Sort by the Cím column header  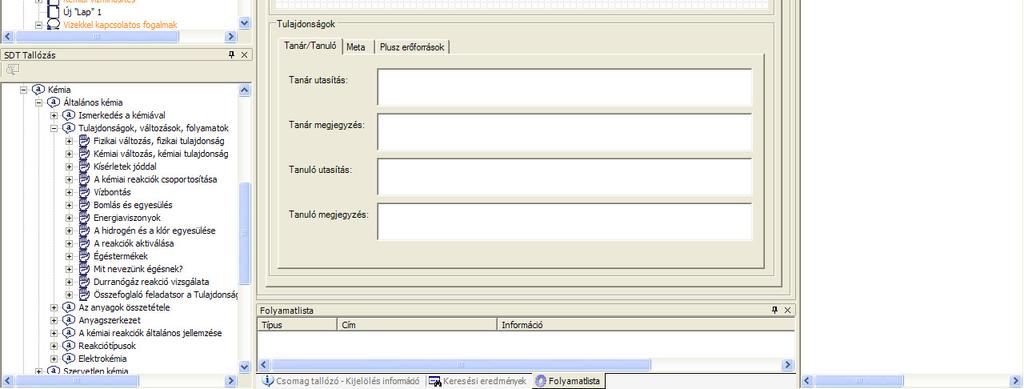[x=417, y=324]
